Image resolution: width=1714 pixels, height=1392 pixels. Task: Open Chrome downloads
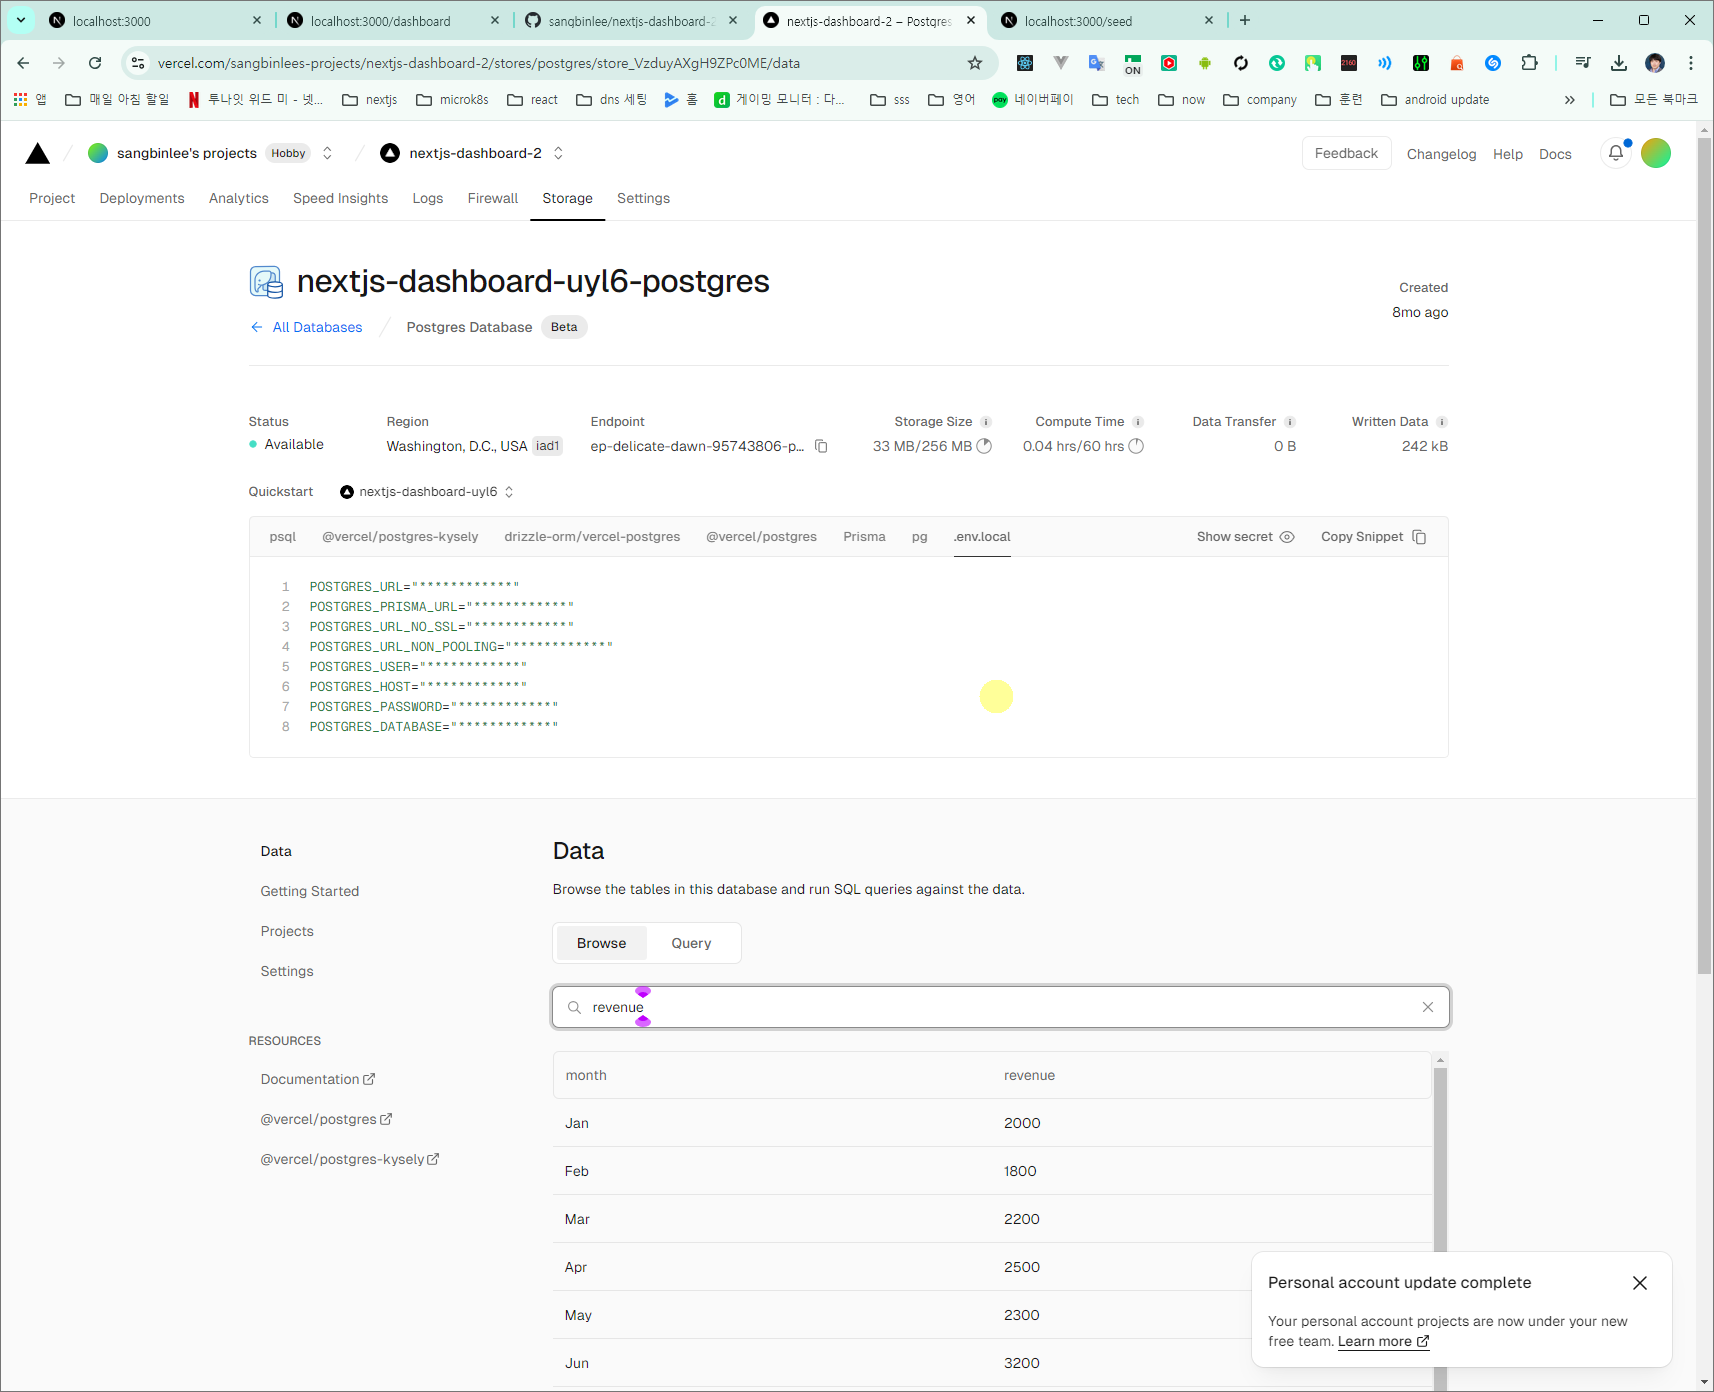coord(1619,63)
